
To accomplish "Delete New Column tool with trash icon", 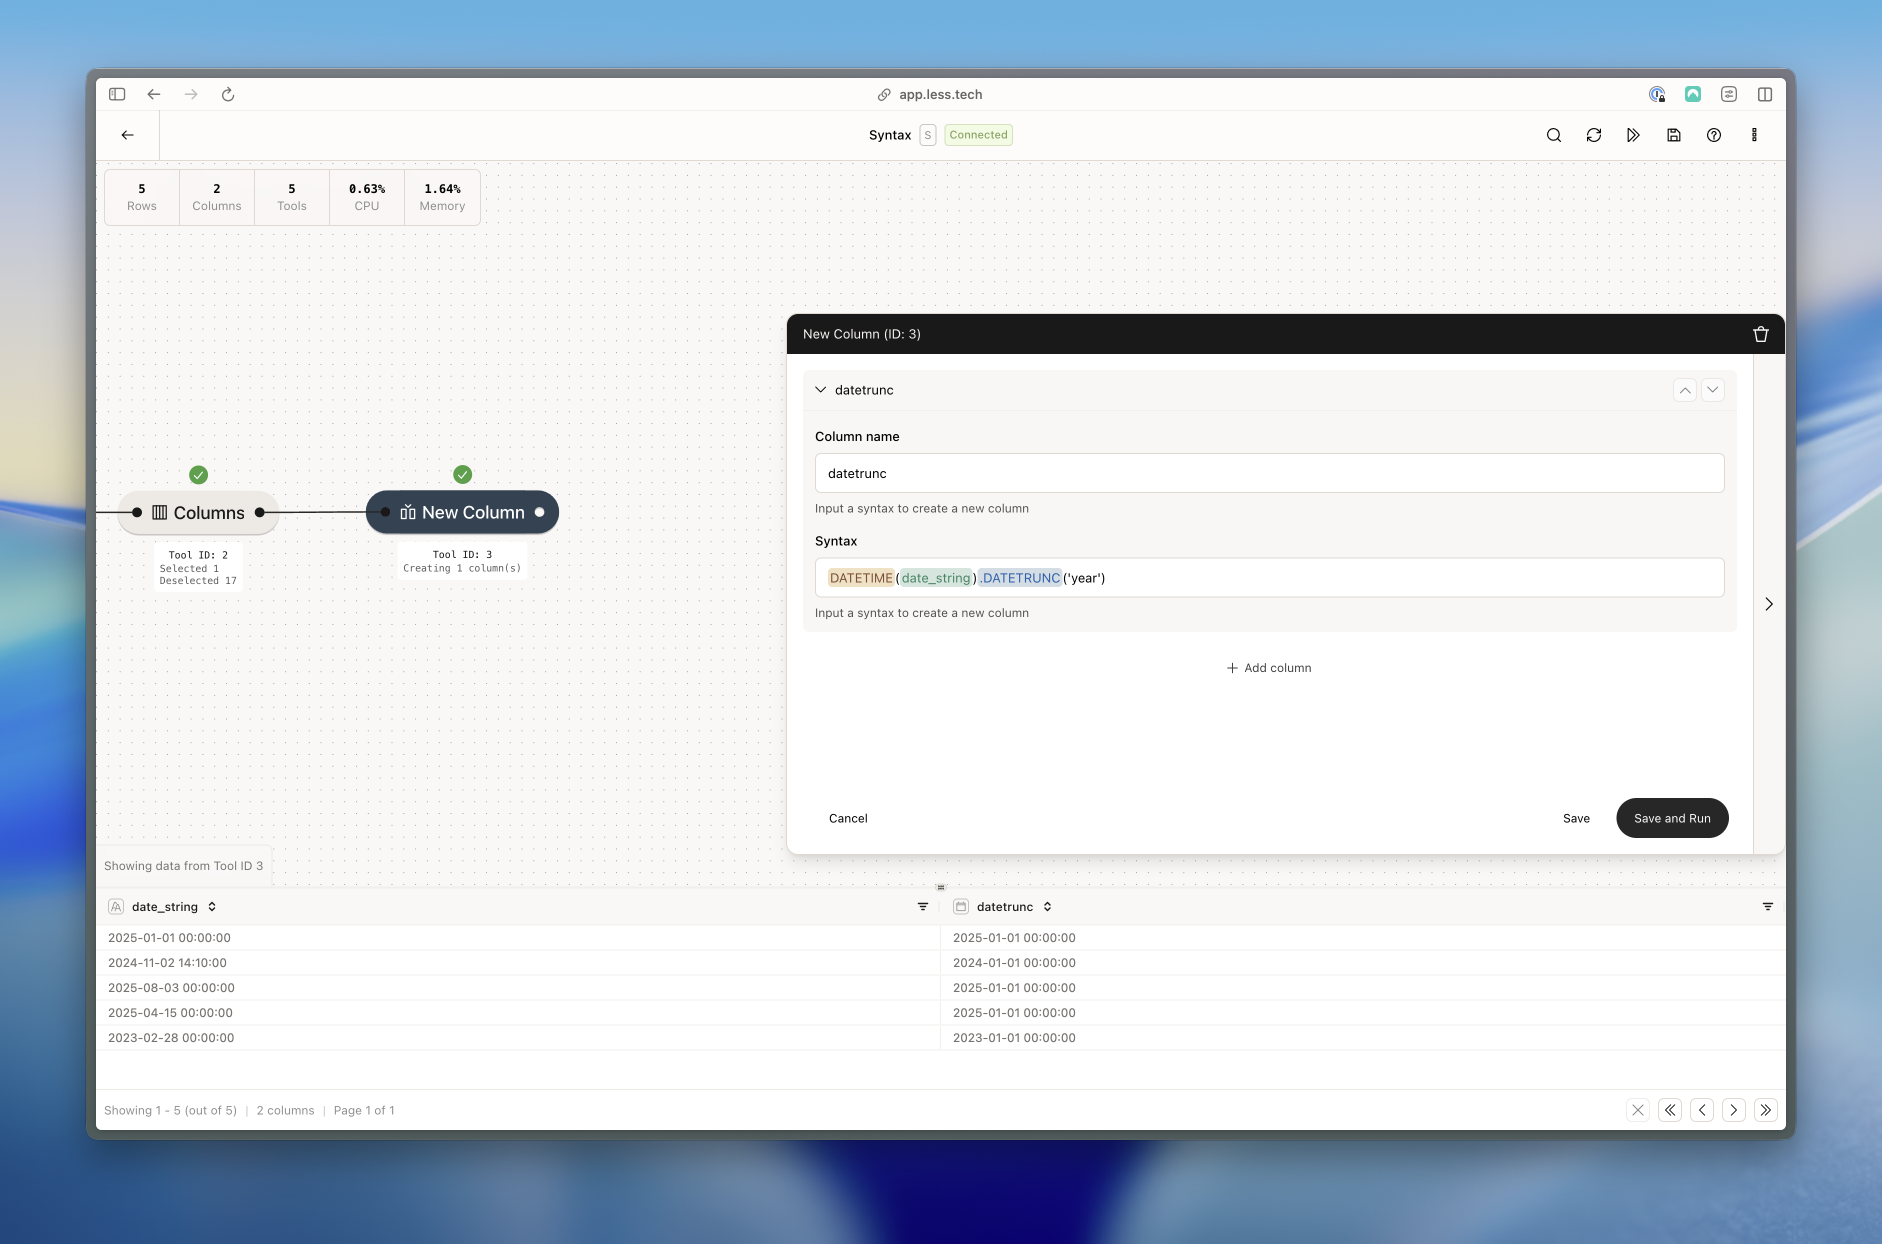I will click(1761, 334).
